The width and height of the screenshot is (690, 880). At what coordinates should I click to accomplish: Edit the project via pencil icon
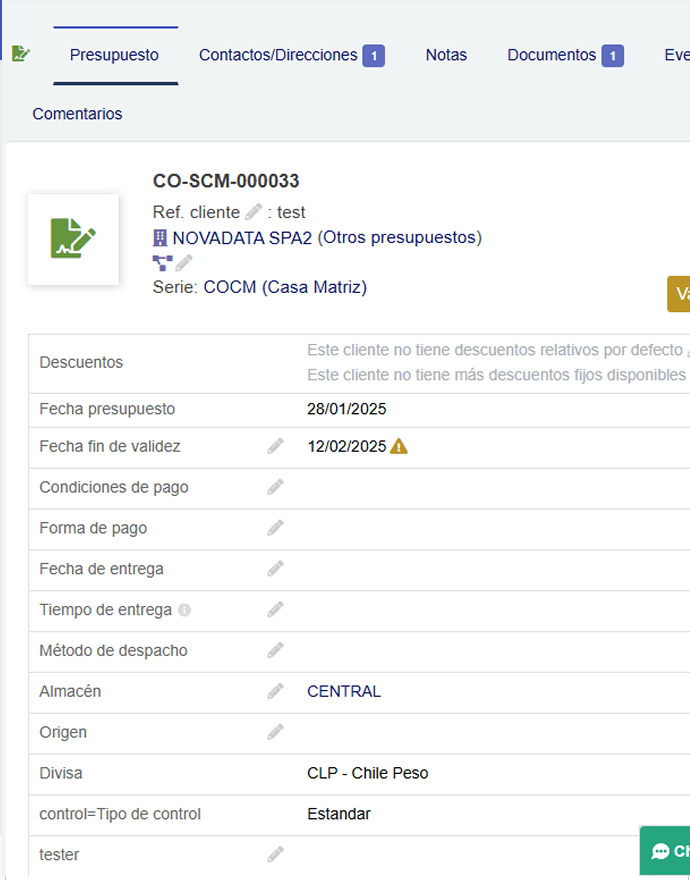[184, 262]
